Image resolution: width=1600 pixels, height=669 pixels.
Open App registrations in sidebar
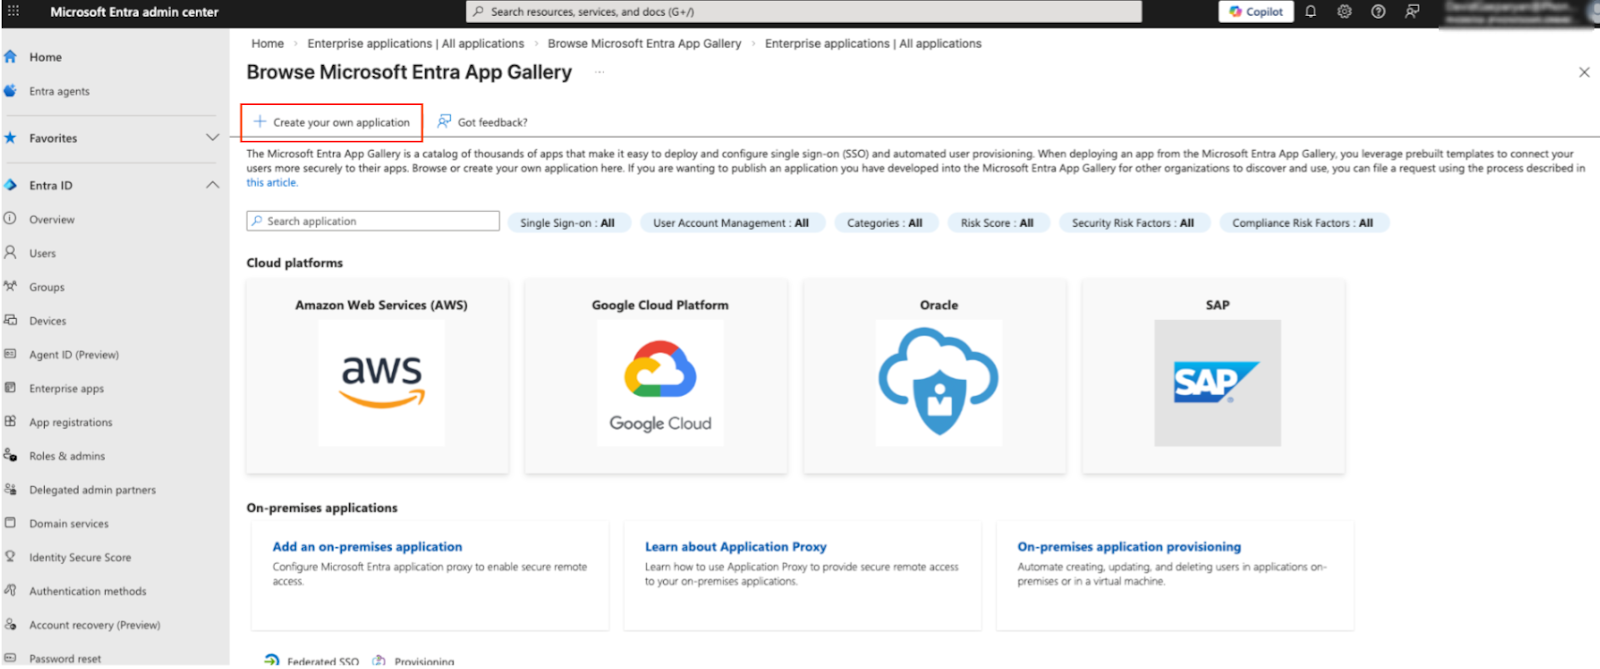coord(70,423)
